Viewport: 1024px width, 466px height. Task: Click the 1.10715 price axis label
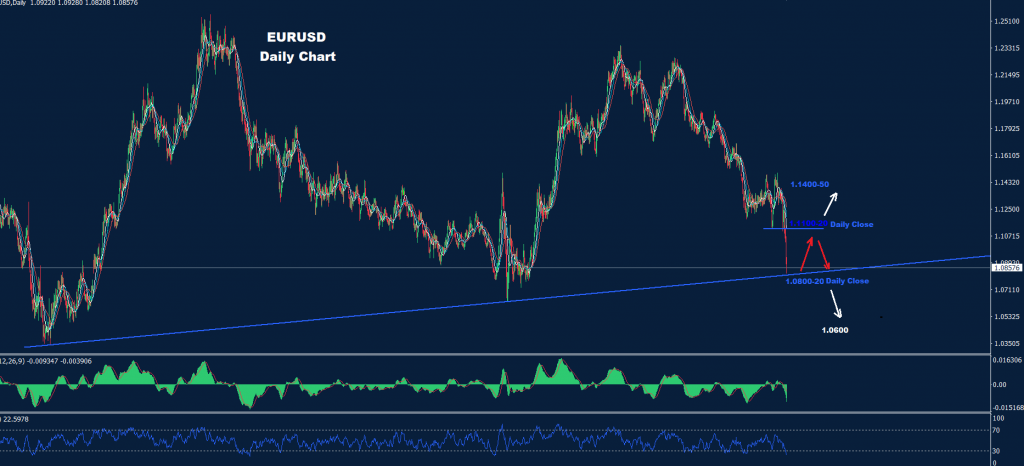tap(1007, 236)
